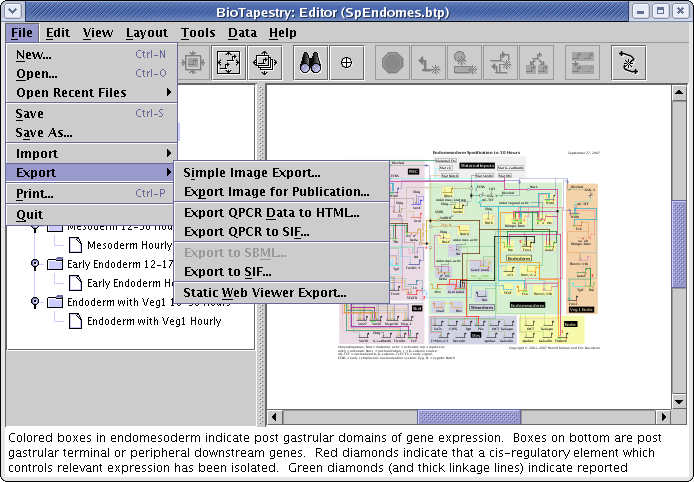Click the crosshair center-on-selection icon
Viewport: 694px width, 482px height.
tap(347, 62)
